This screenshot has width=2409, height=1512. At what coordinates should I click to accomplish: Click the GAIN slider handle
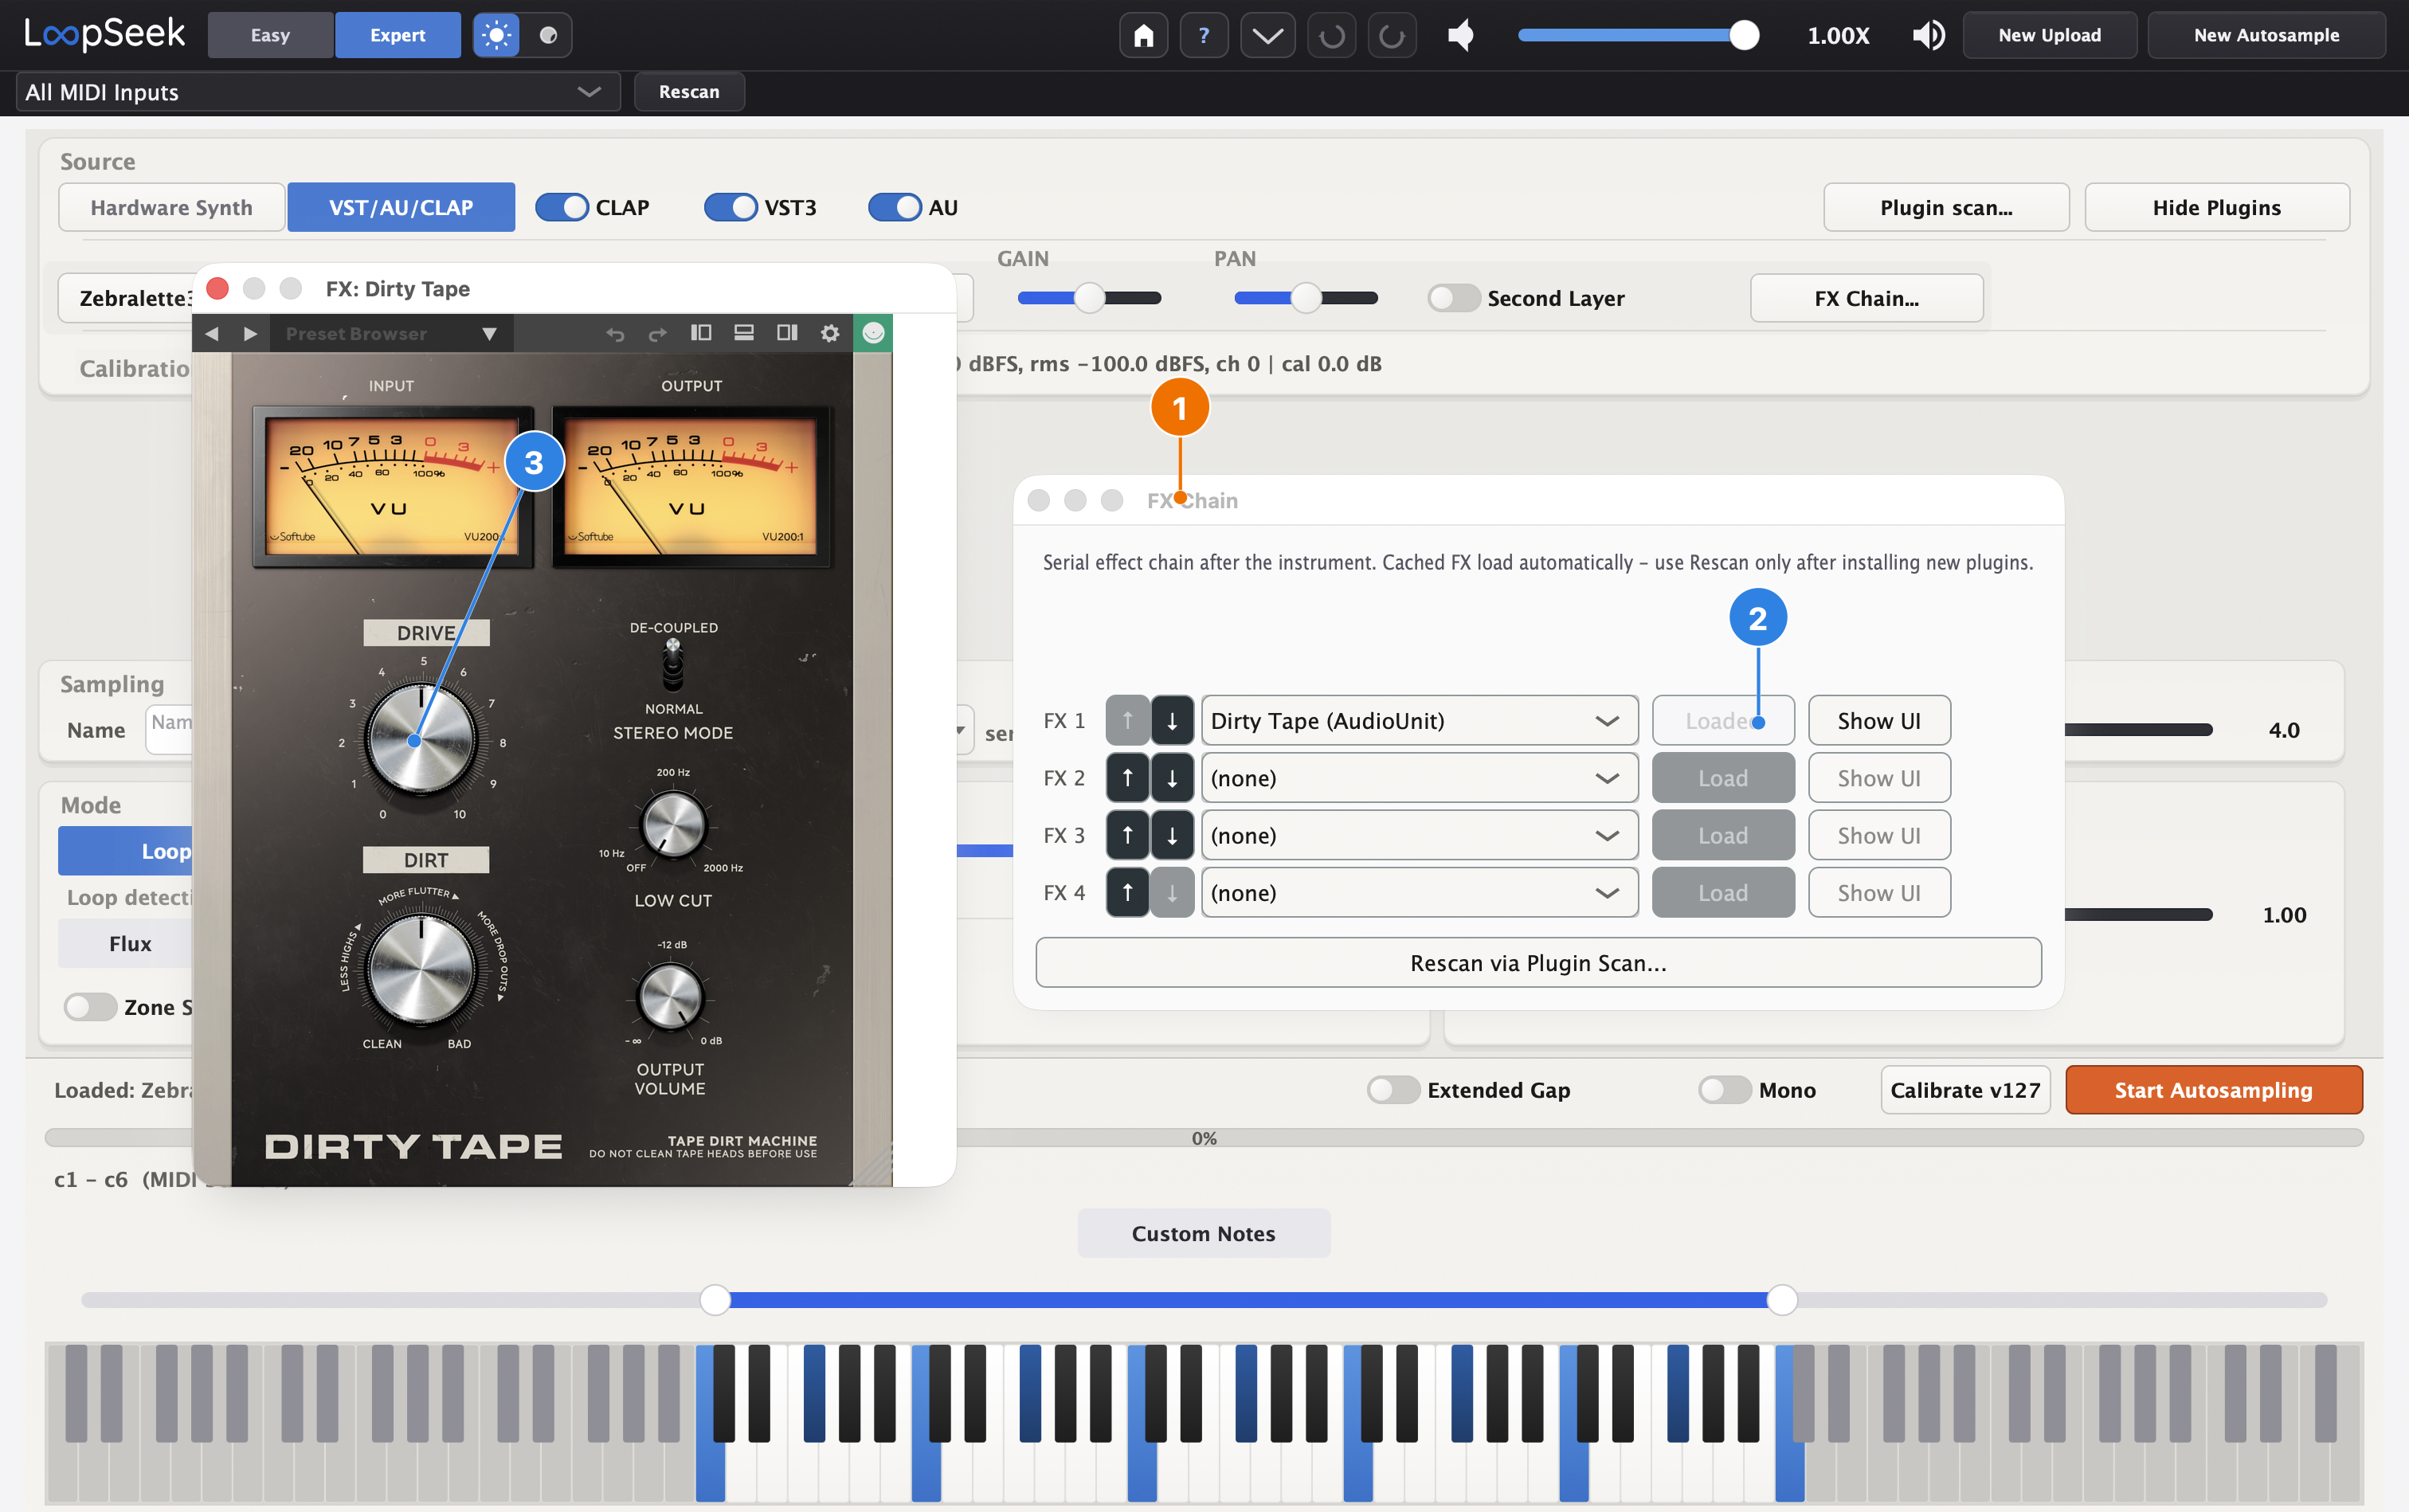[1089, 298]
